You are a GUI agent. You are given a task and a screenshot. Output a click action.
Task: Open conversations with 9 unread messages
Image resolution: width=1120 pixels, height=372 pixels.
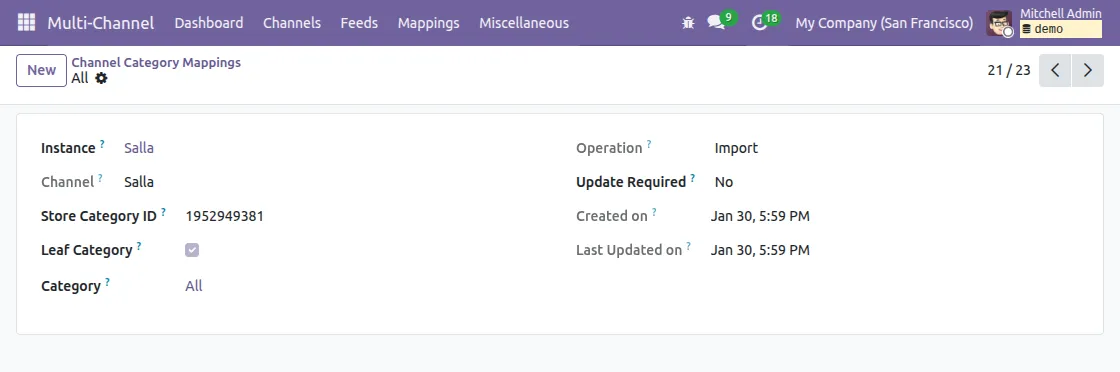pyautogui.click(x=721, y=21)
